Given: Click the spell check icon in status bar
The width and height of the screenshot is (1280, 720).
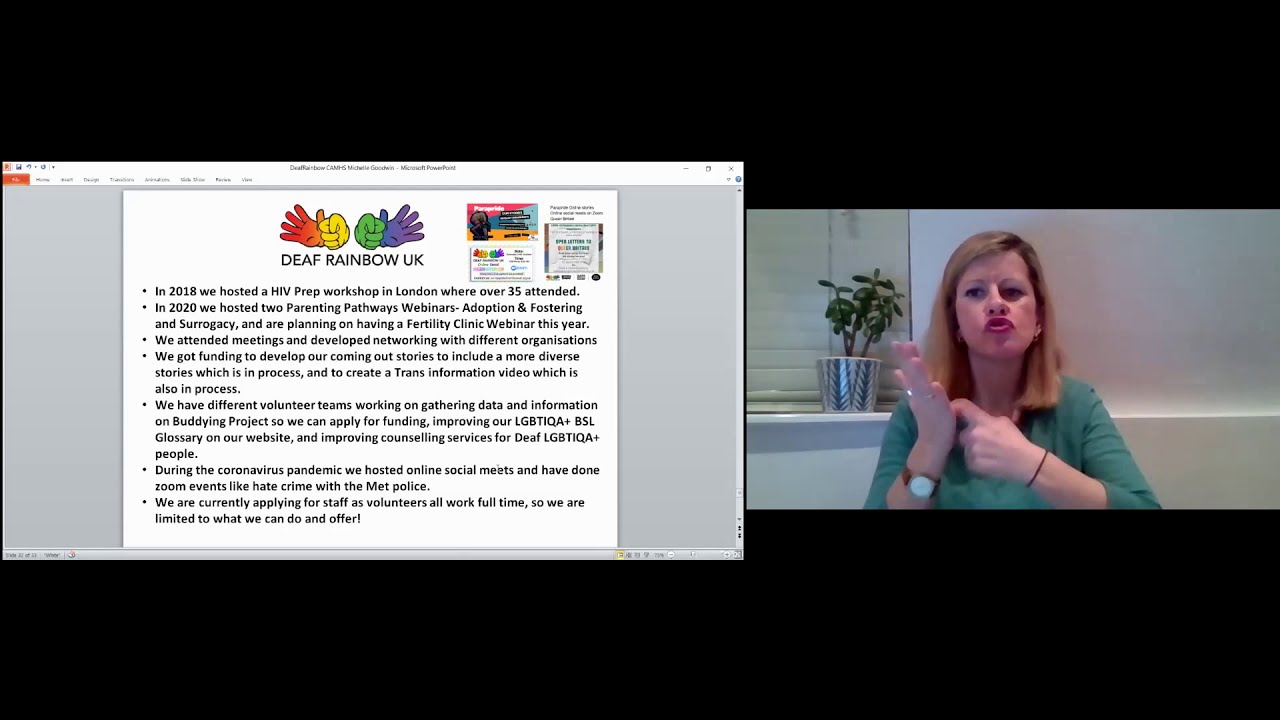Looking at the screenshot, I should [71, 555].
